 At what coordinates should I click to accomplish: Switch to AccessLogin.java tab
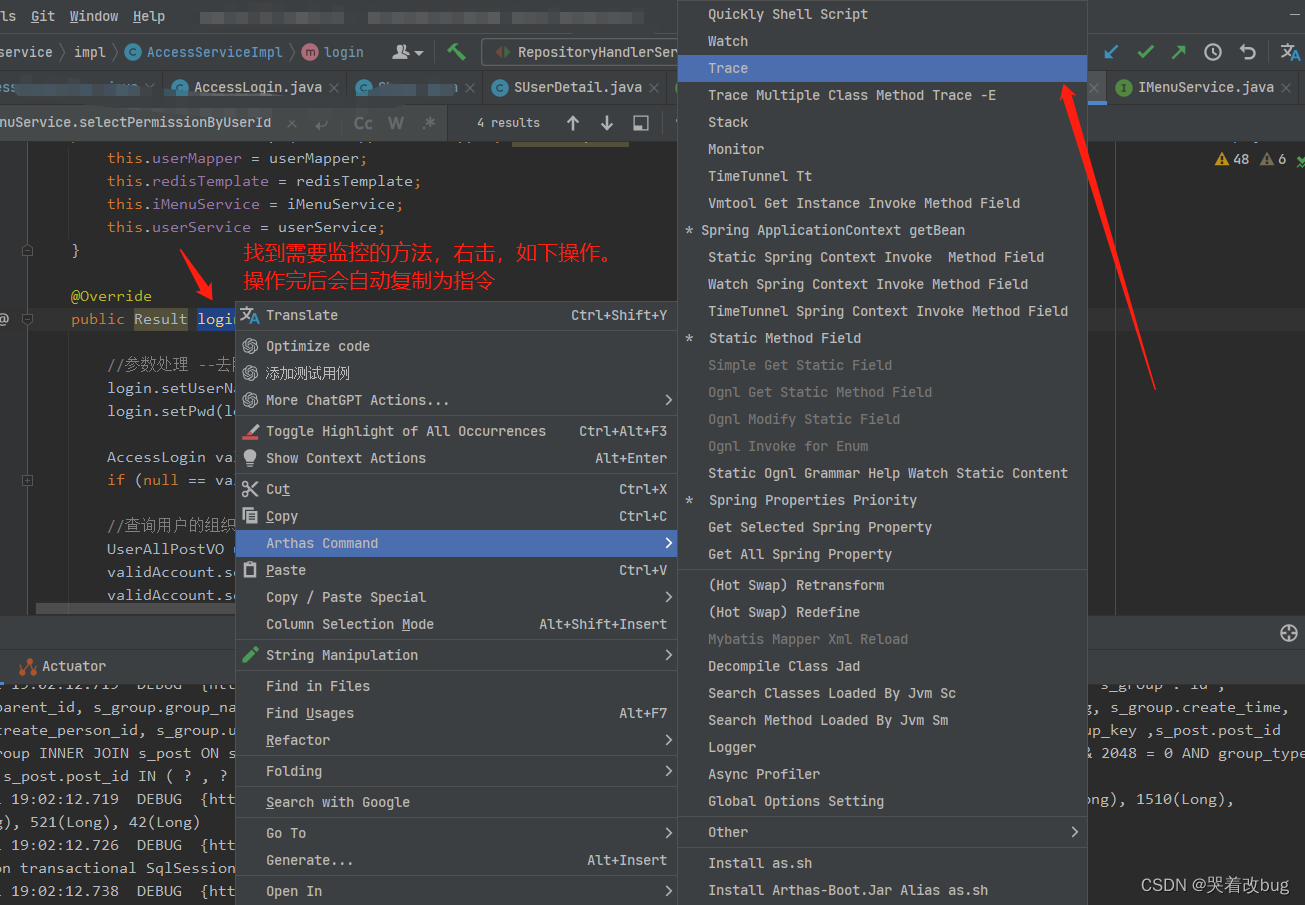(257, 87)
